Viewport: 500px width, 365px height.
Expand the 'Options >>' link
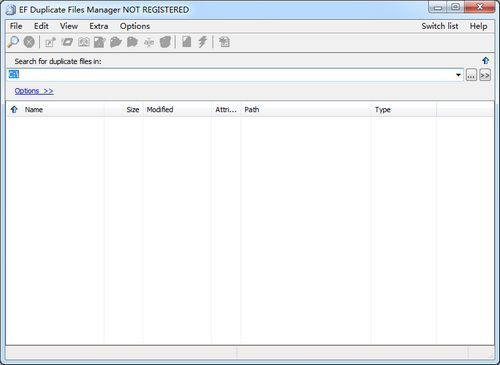click(34, 91)
